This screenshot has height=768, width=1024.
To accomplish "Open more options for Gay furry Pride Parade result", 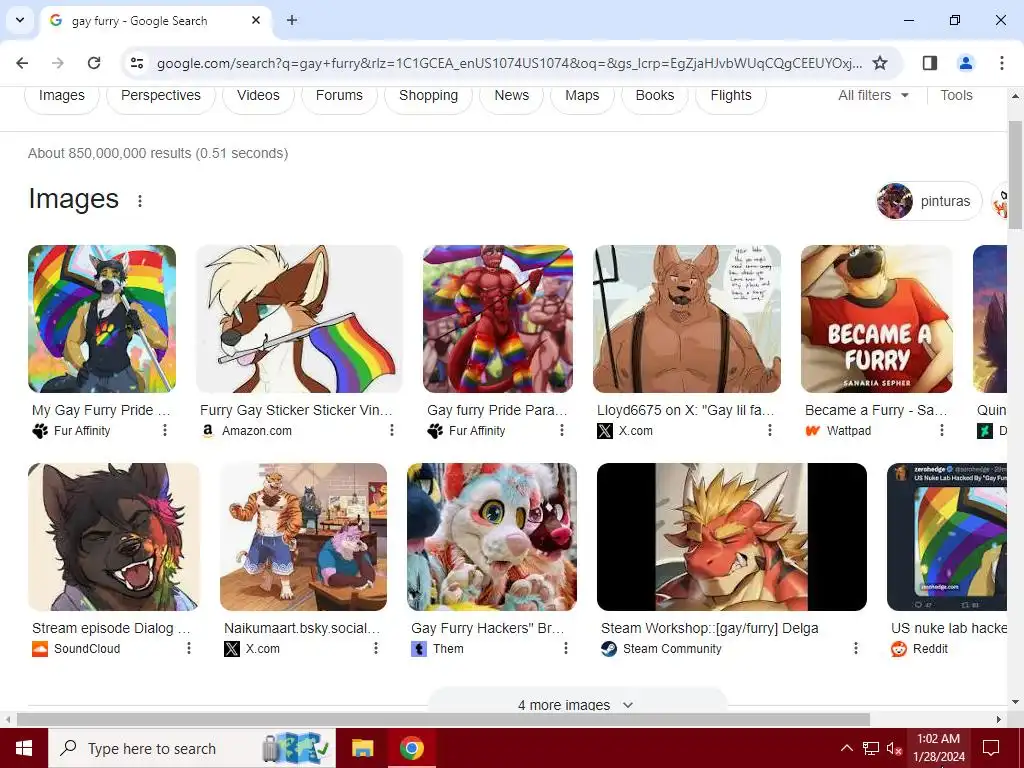I will point(562,430).
